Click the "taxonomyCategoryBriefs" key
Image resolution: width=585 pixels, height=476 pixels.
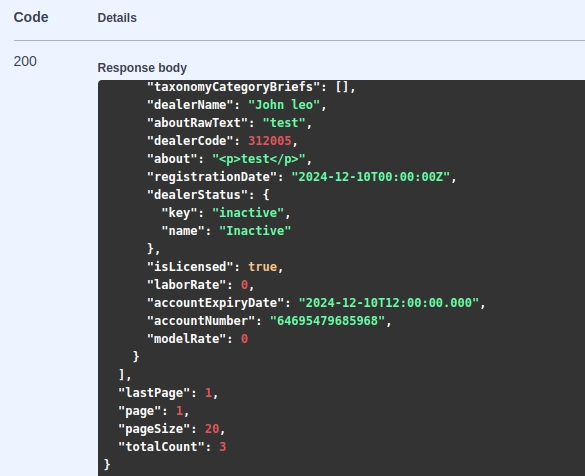point(234,87)
